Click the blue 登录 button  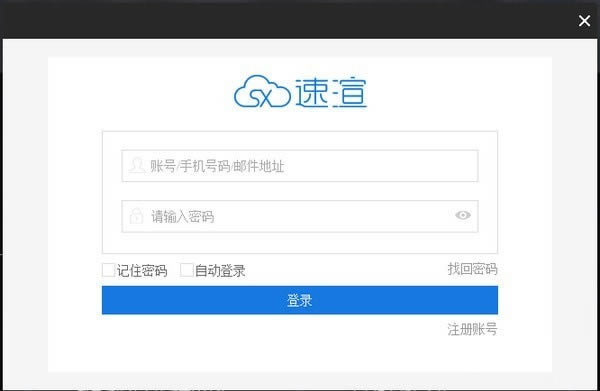(300, 300)
